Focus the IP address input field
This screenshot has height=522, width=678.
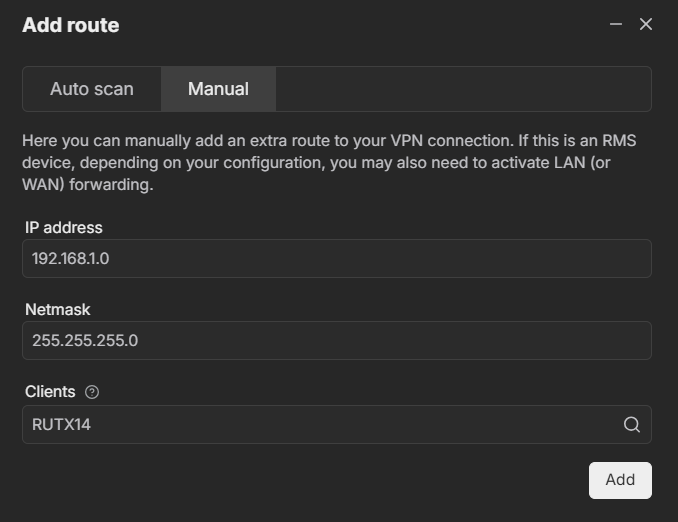336,258
